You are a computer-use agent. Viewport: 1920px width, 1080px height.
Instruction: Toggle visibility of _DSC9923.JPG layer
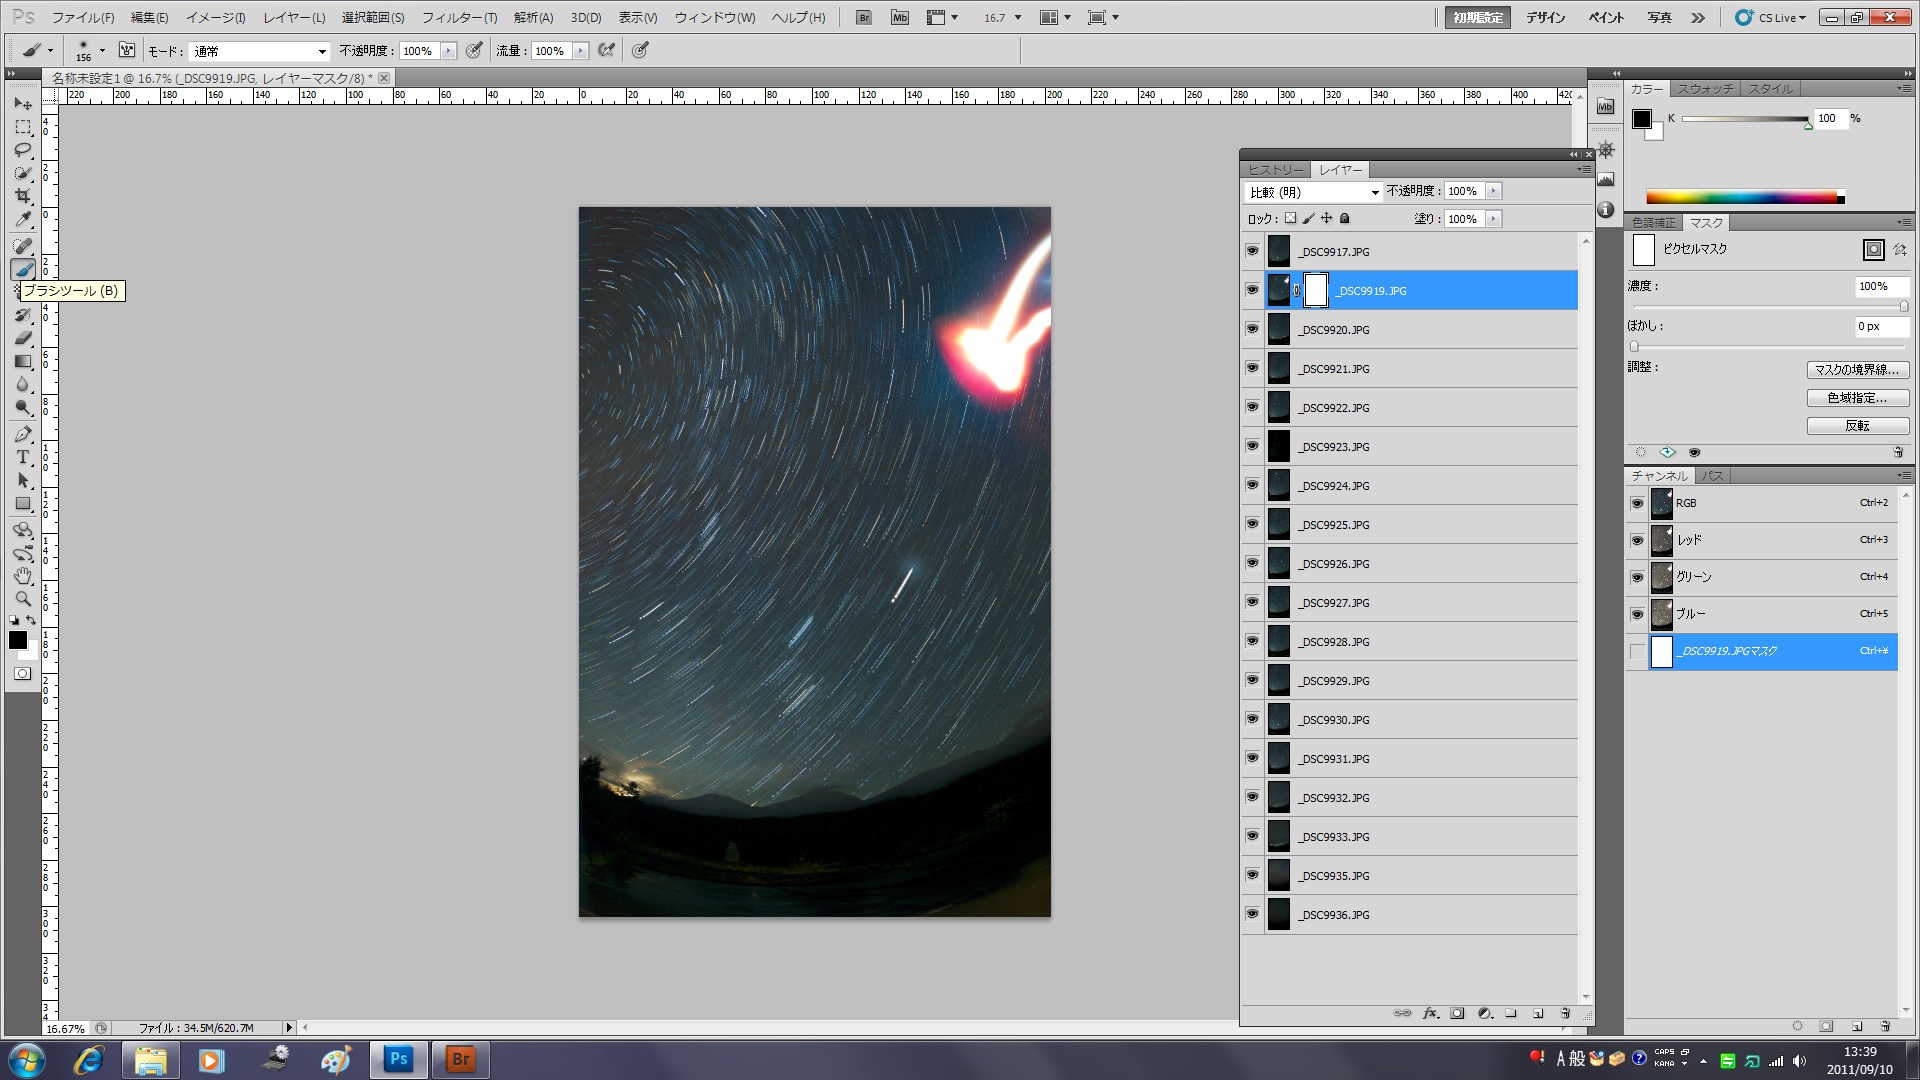1252,446
